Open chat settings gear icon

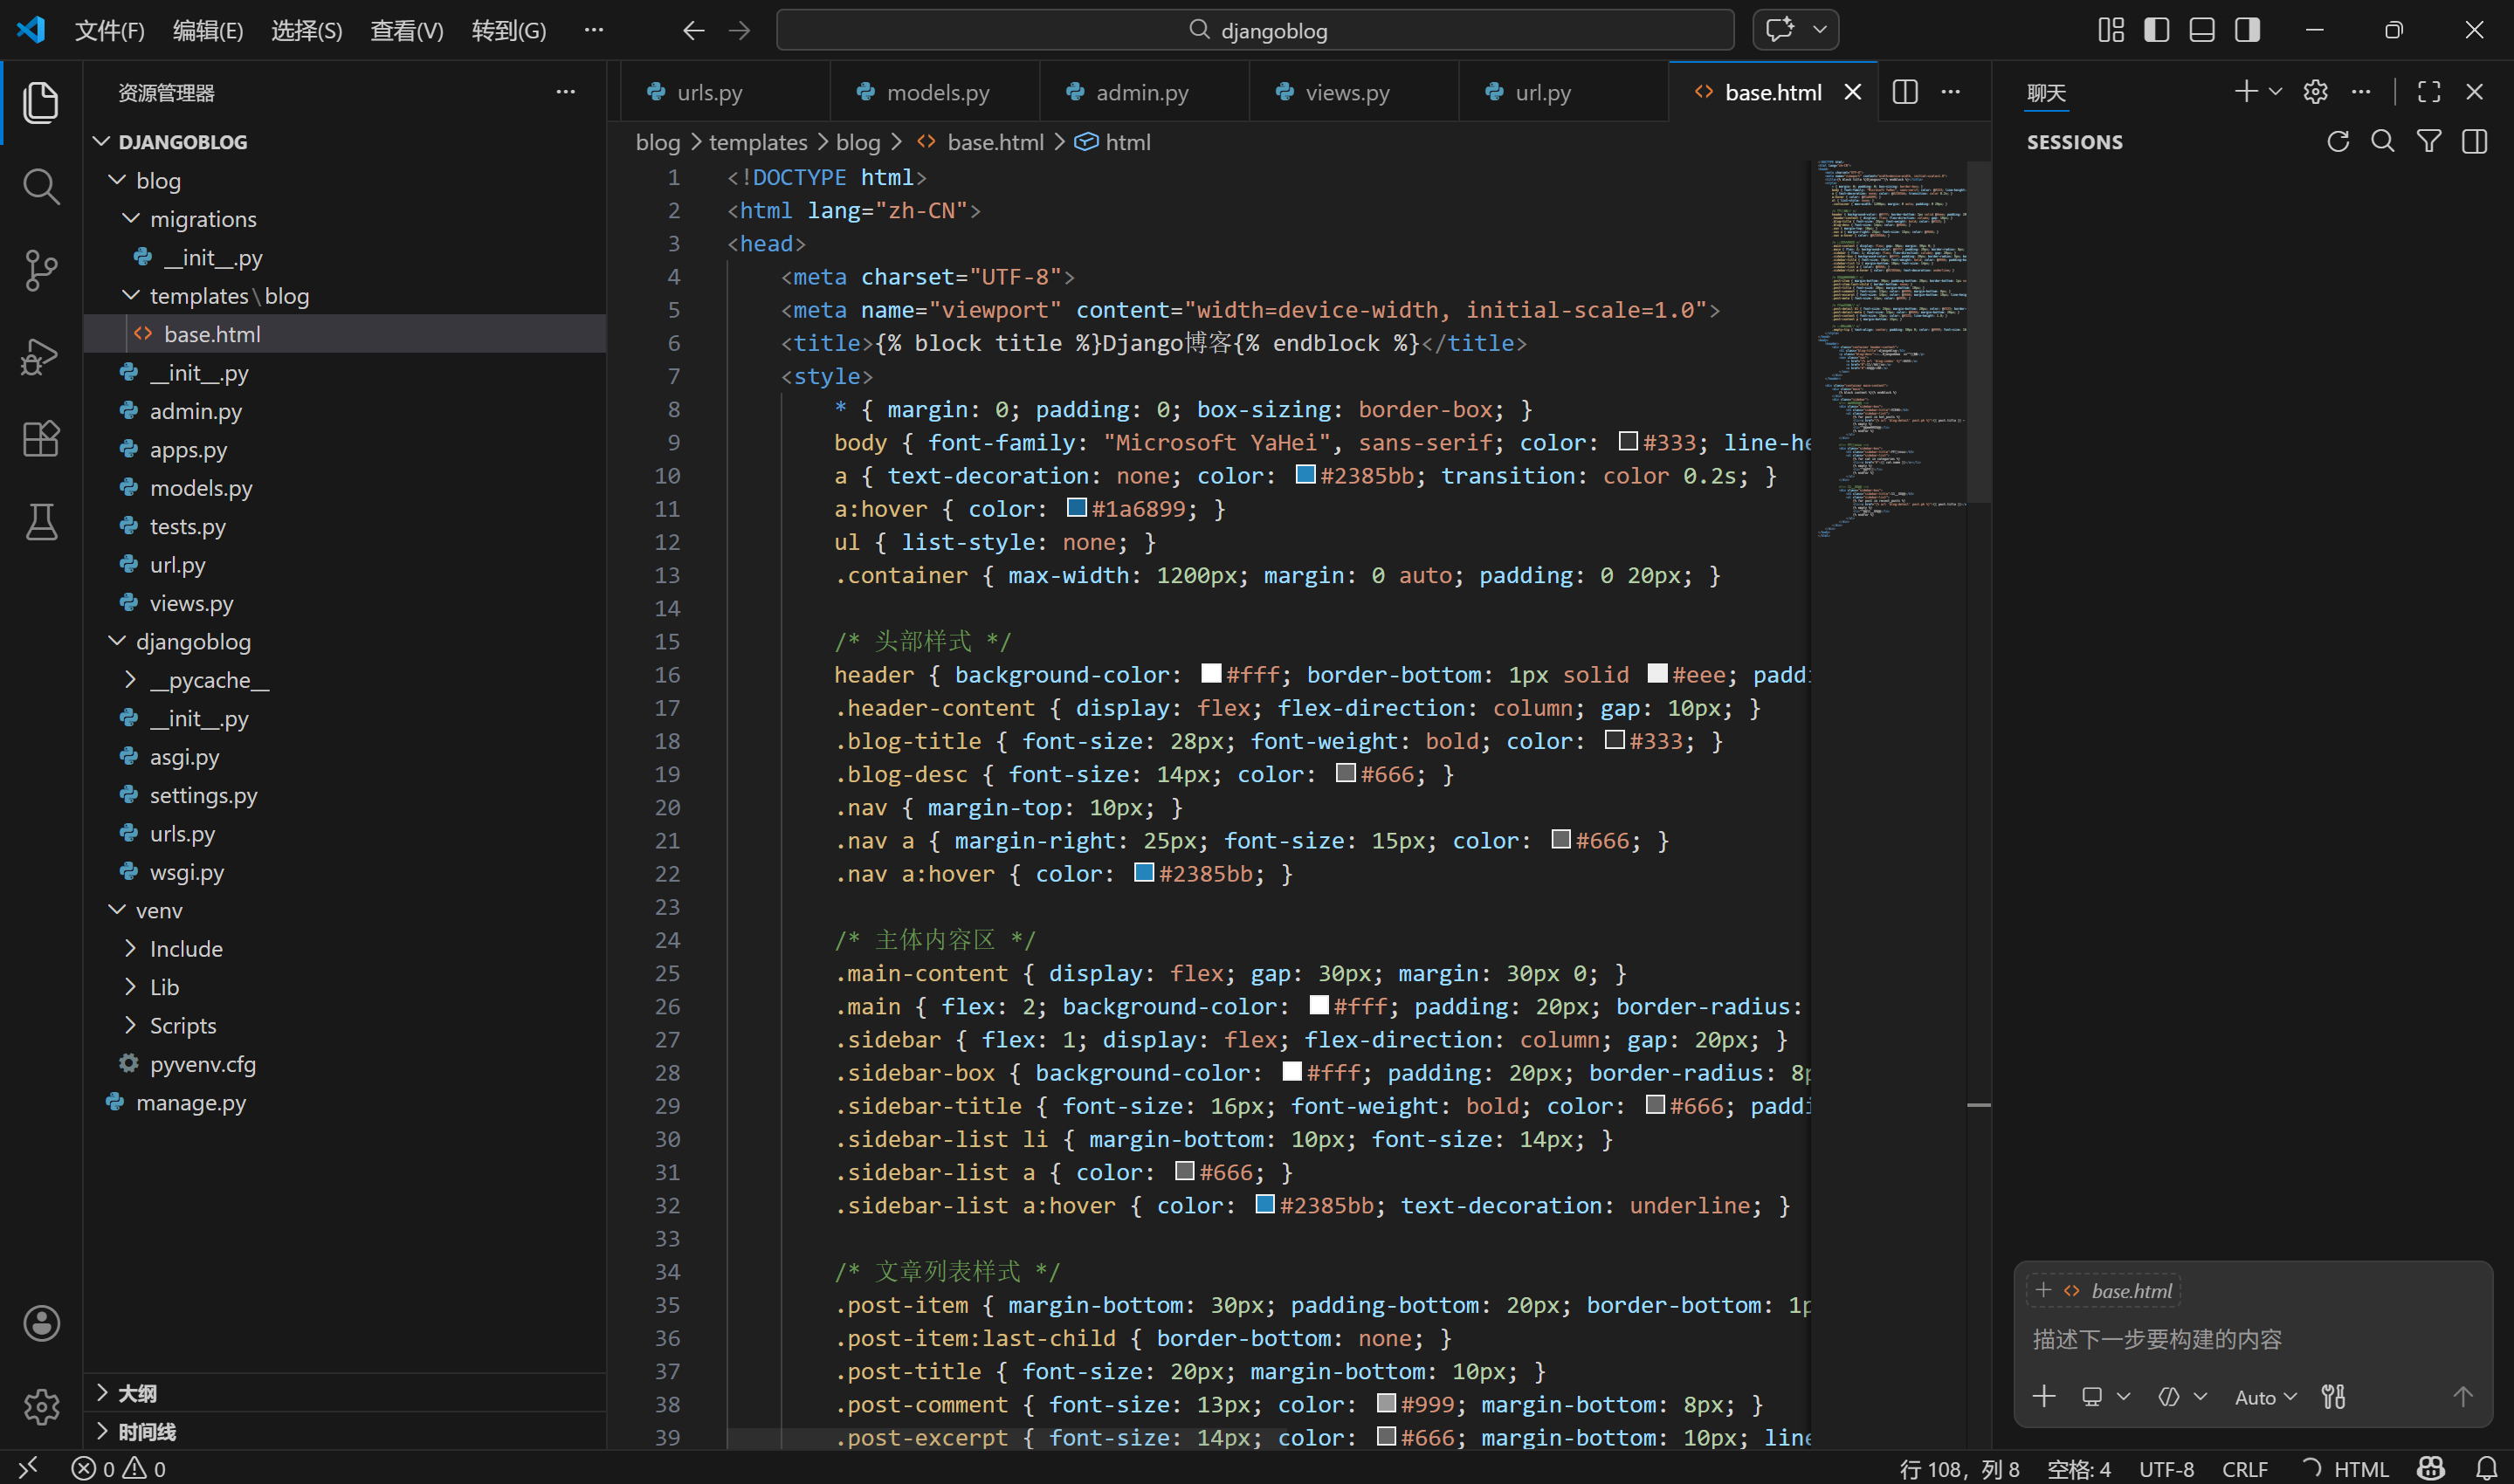pyautogui.click(x=2315, y=92)
